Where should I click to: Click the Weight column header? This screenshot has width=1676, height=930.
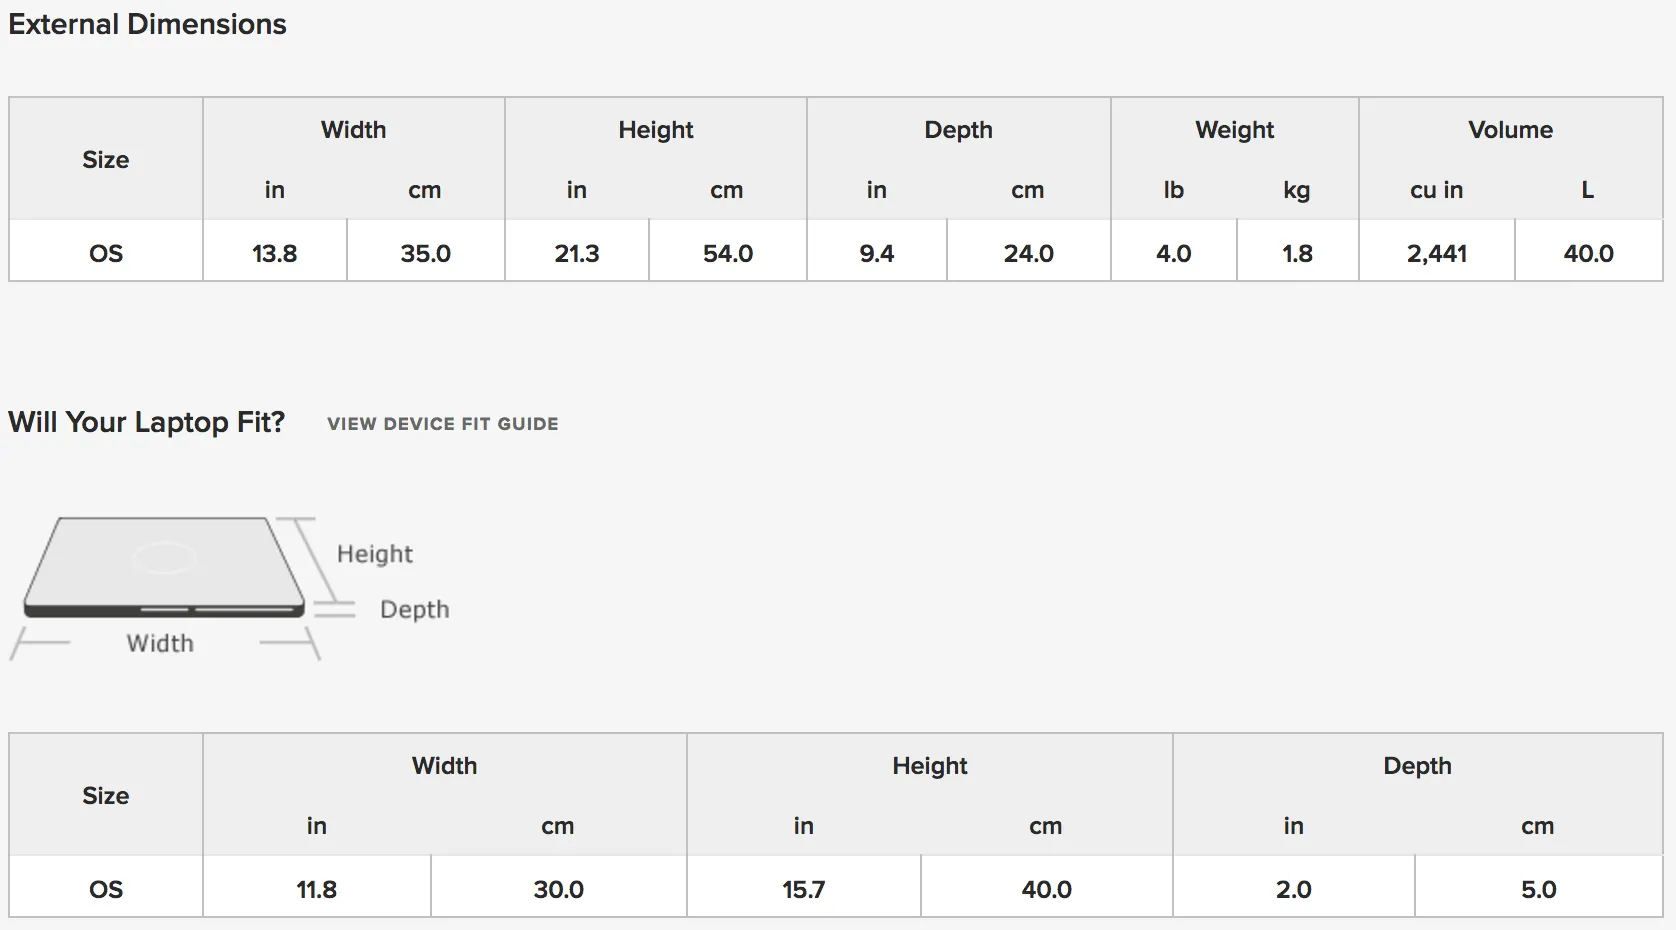click(1234, 130)
